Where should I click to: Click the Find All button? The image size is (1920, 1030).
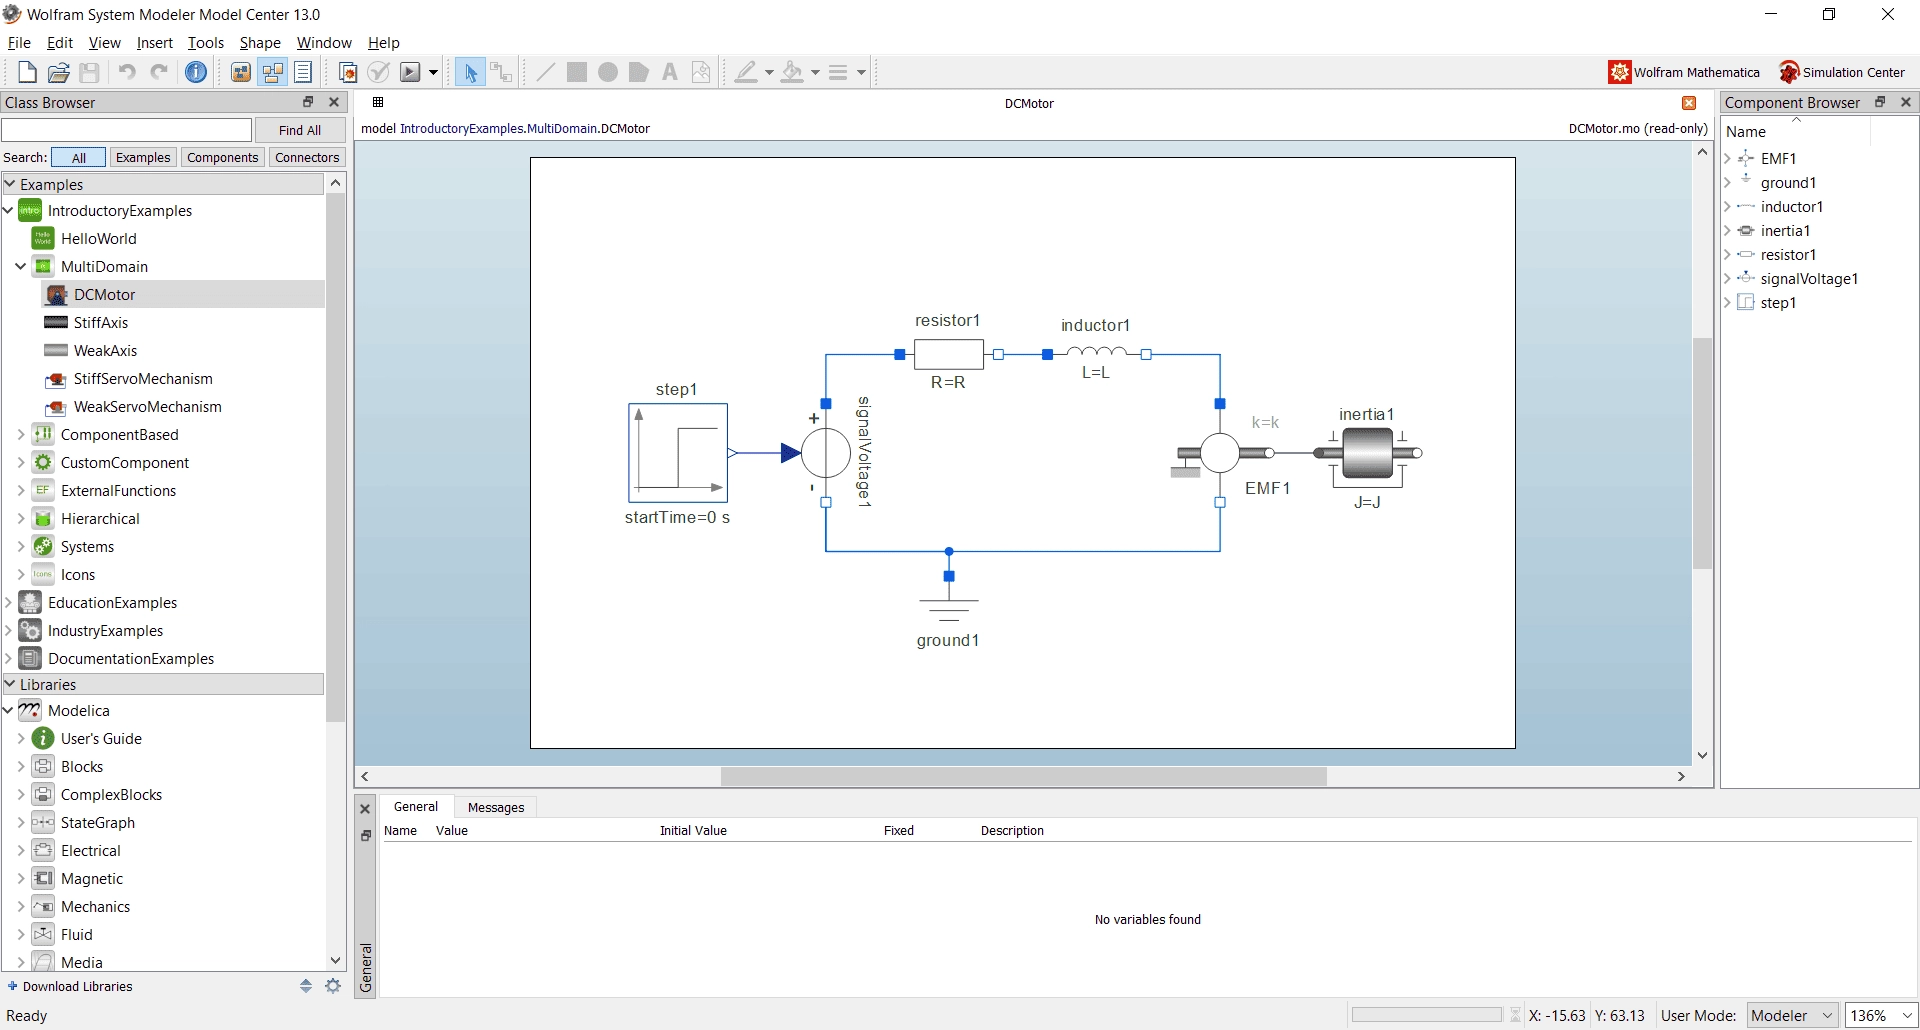(x=300, y=130)
